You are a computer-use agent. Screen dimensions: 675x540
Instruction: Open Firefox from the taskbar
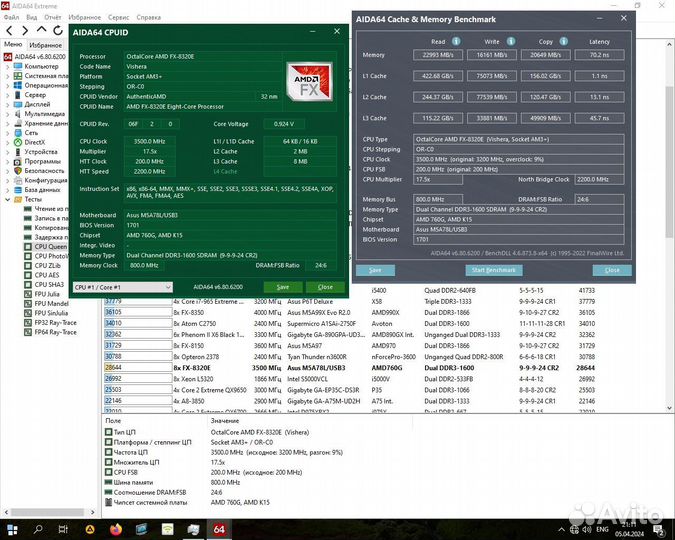click(116, 529)
